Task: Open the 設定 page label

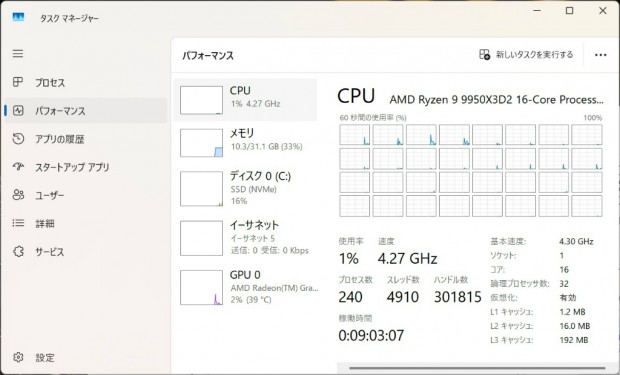Action: tap(45, 358)
